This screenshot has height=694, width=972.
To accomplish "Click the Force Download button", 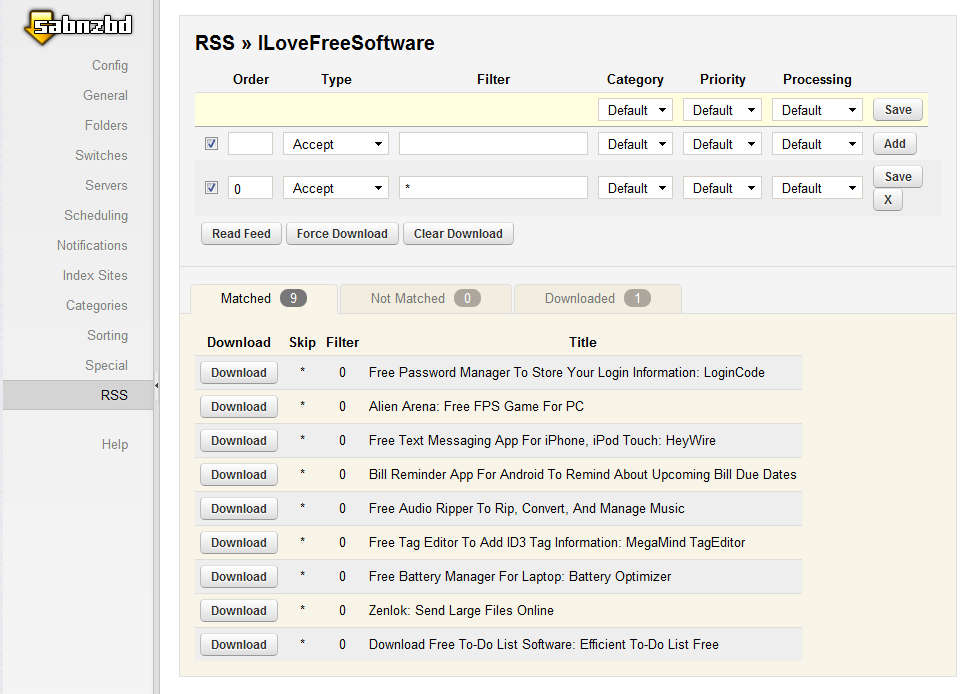I will coord(342,234).
